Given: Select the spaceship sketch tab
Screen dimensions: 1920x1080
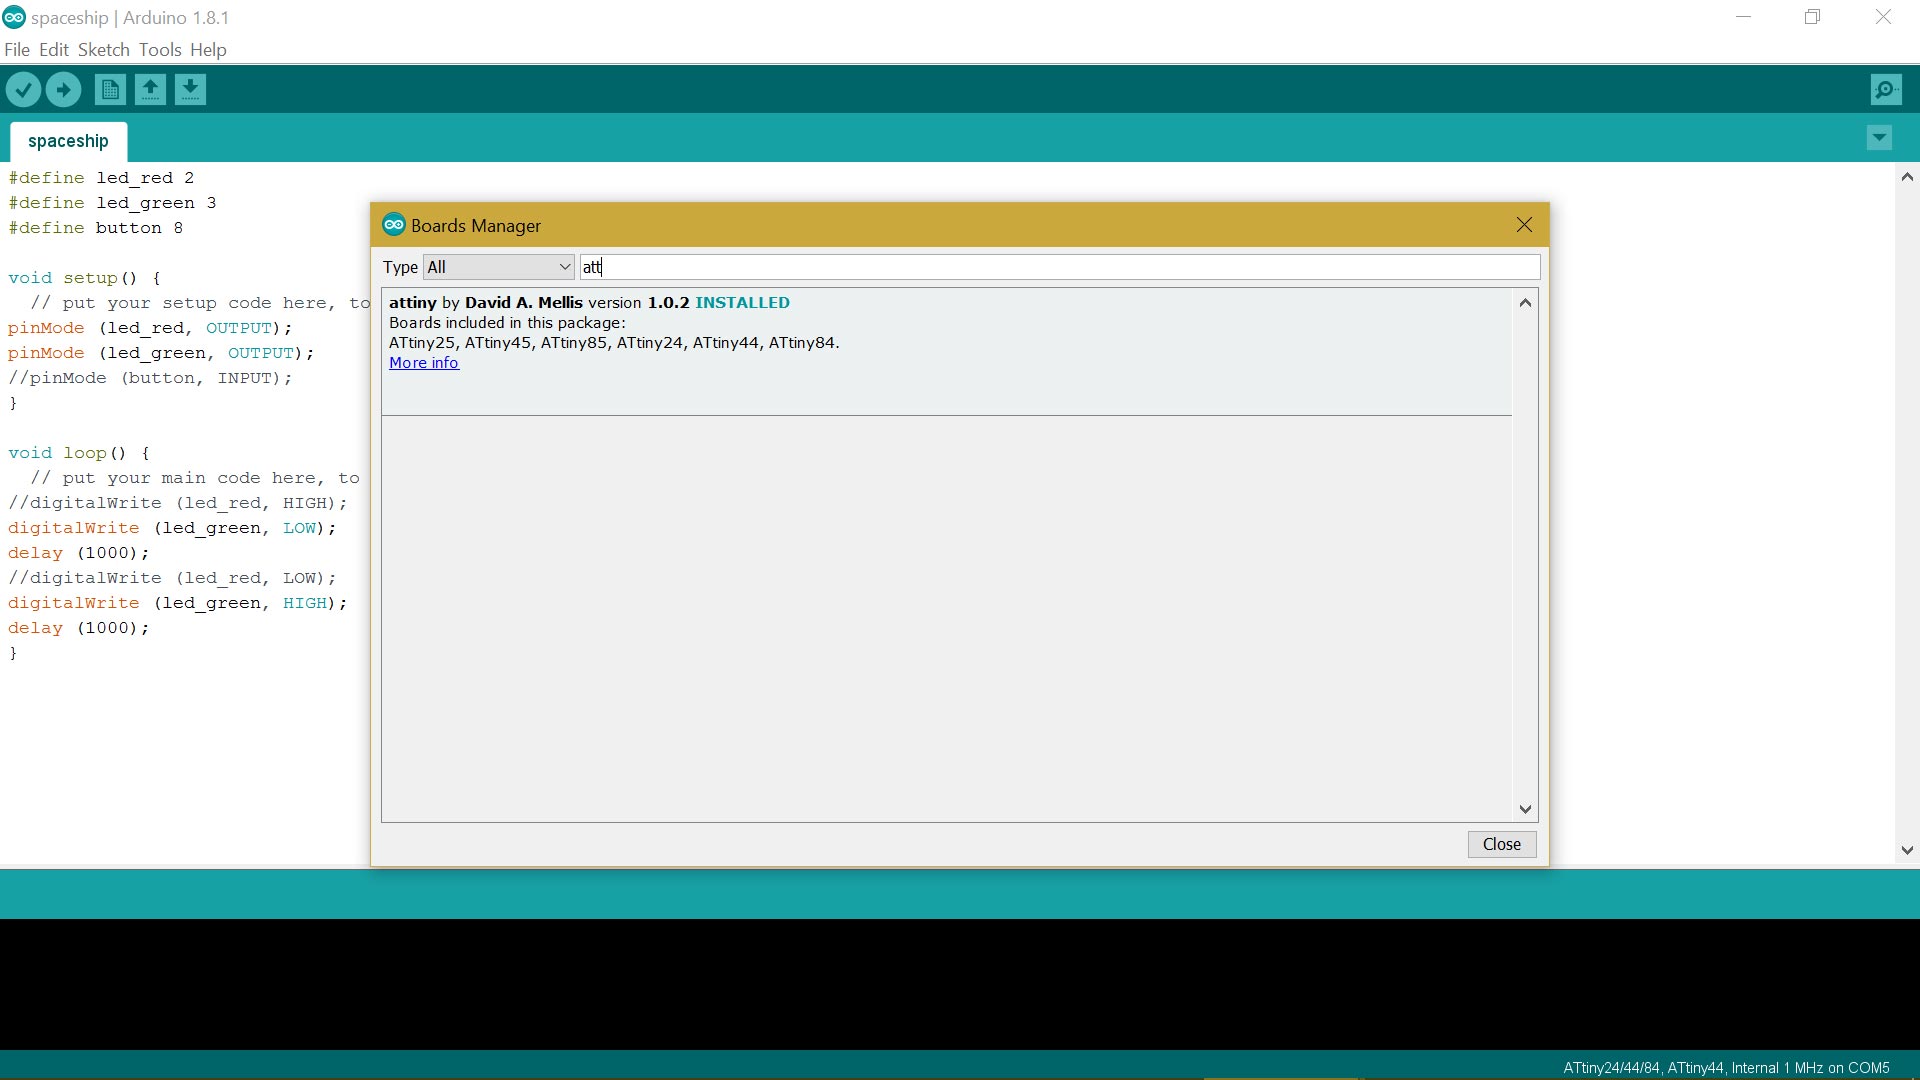Looking at the screenshot, I should (x=68, y=141).
